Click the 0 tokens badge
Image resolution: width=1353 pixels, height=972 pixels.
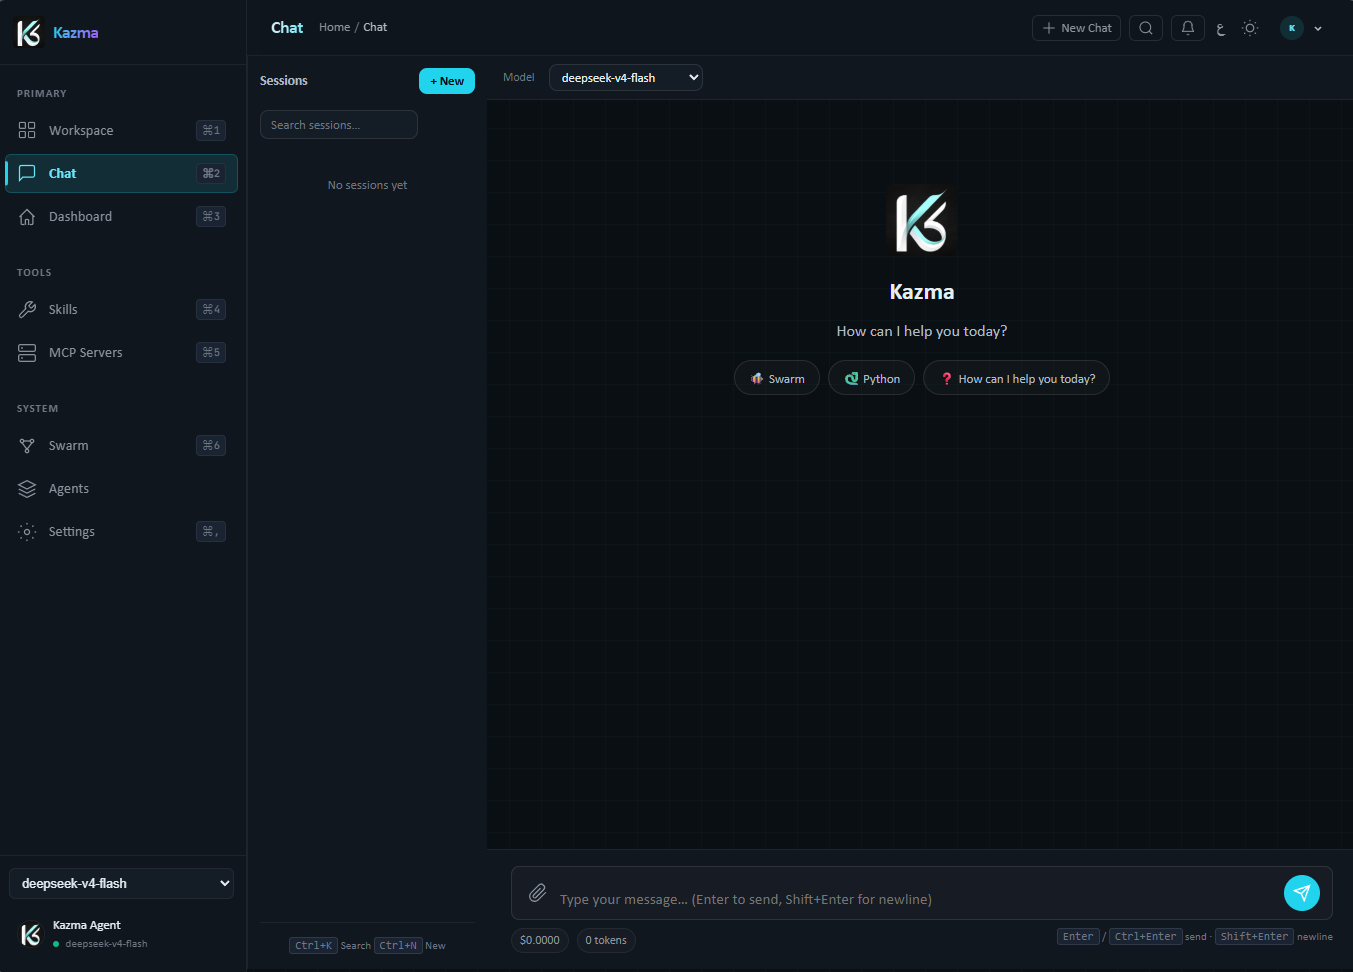606,940
